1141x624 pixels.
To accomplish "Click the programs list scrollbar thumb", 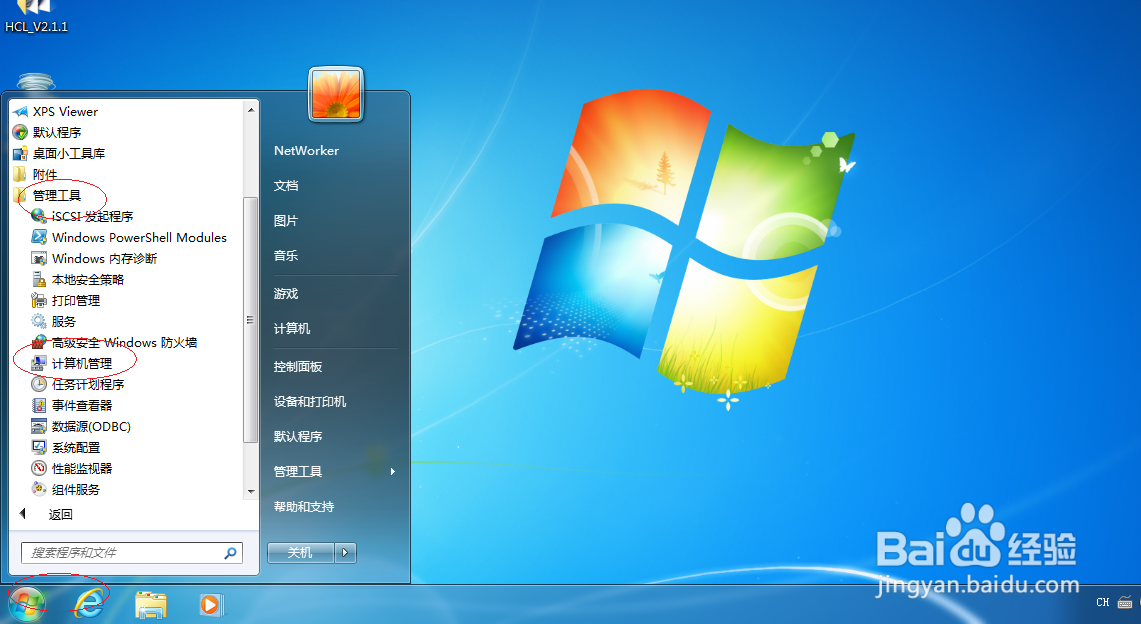I will point(250,320).
